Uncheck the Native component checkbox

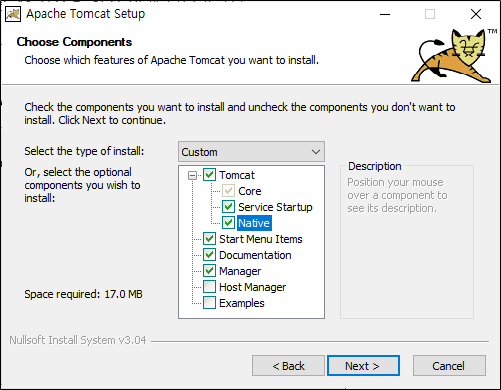(x=228, y=223)
